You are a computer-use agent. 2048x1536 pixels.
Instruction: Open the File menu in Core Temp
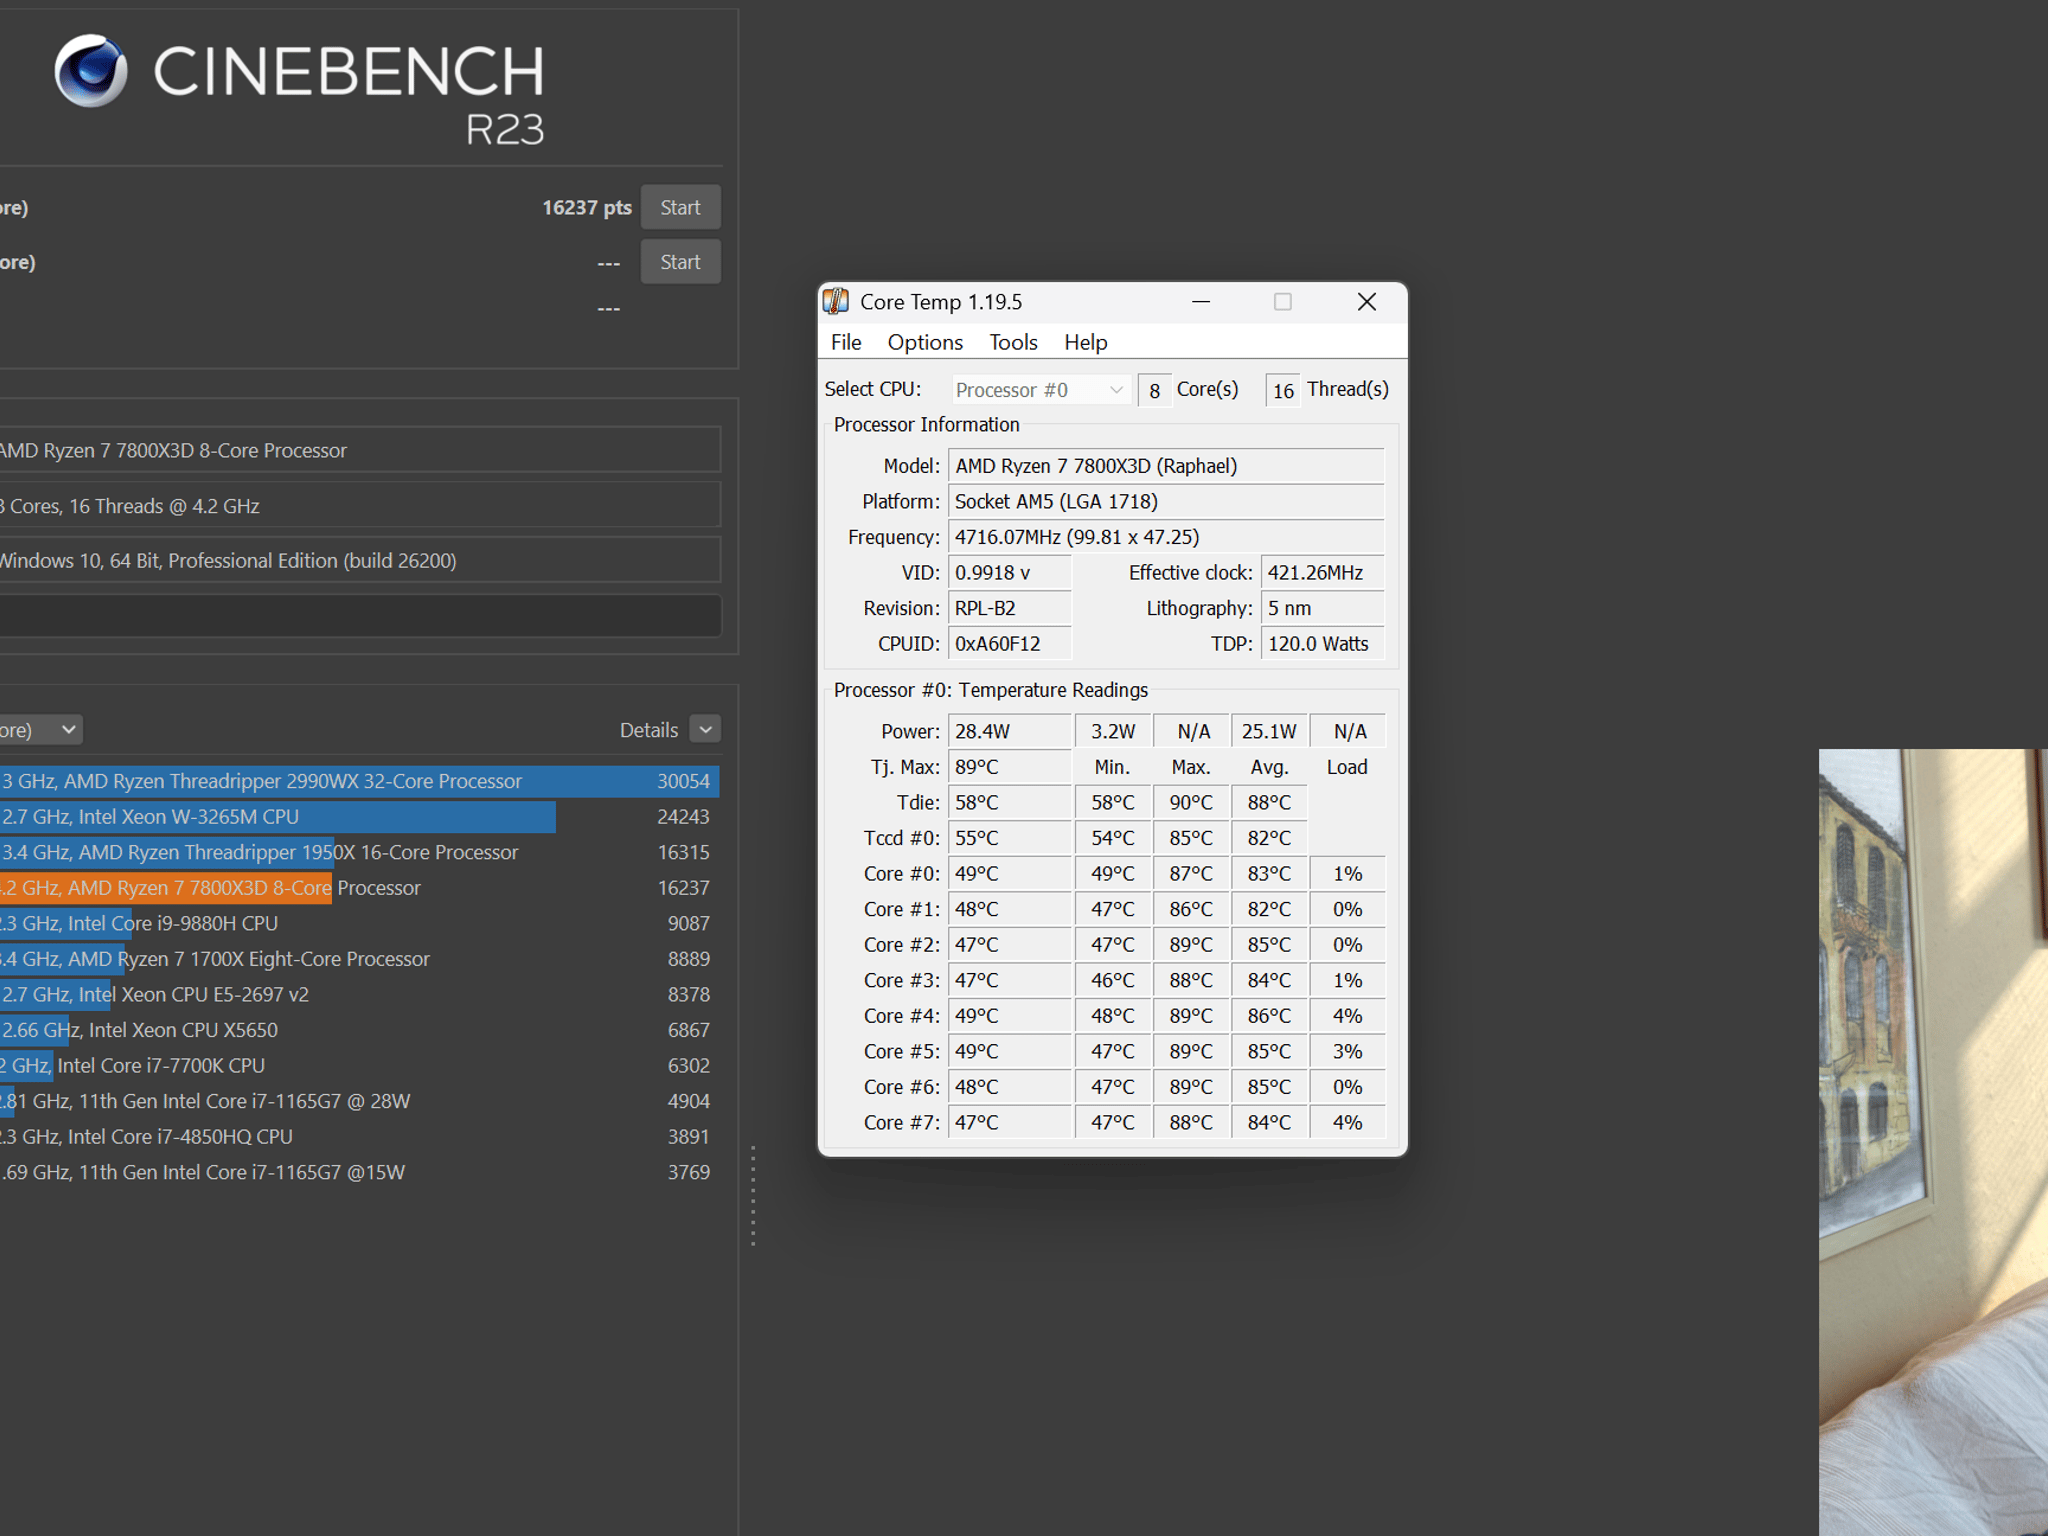pos(846,342)
